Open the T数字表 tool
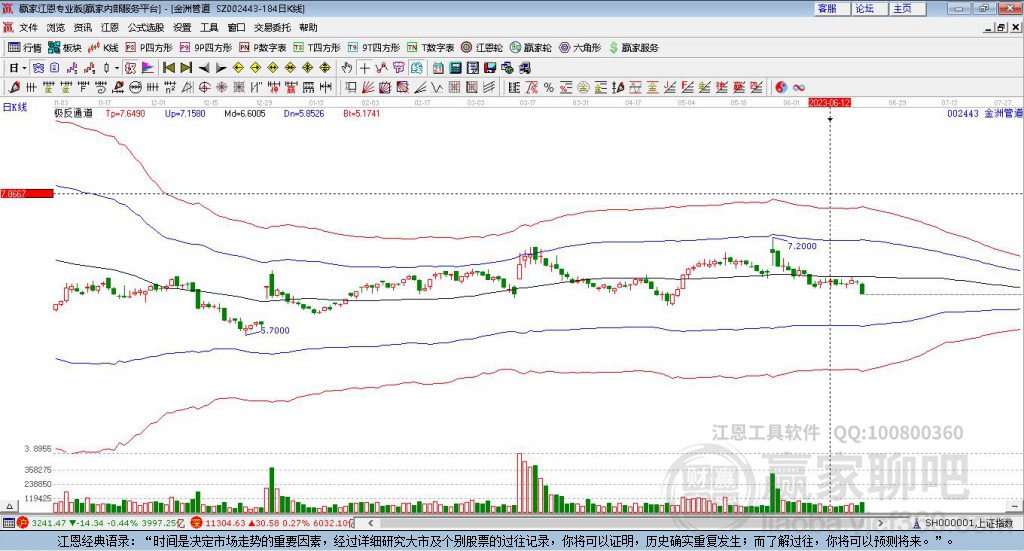 430,48
